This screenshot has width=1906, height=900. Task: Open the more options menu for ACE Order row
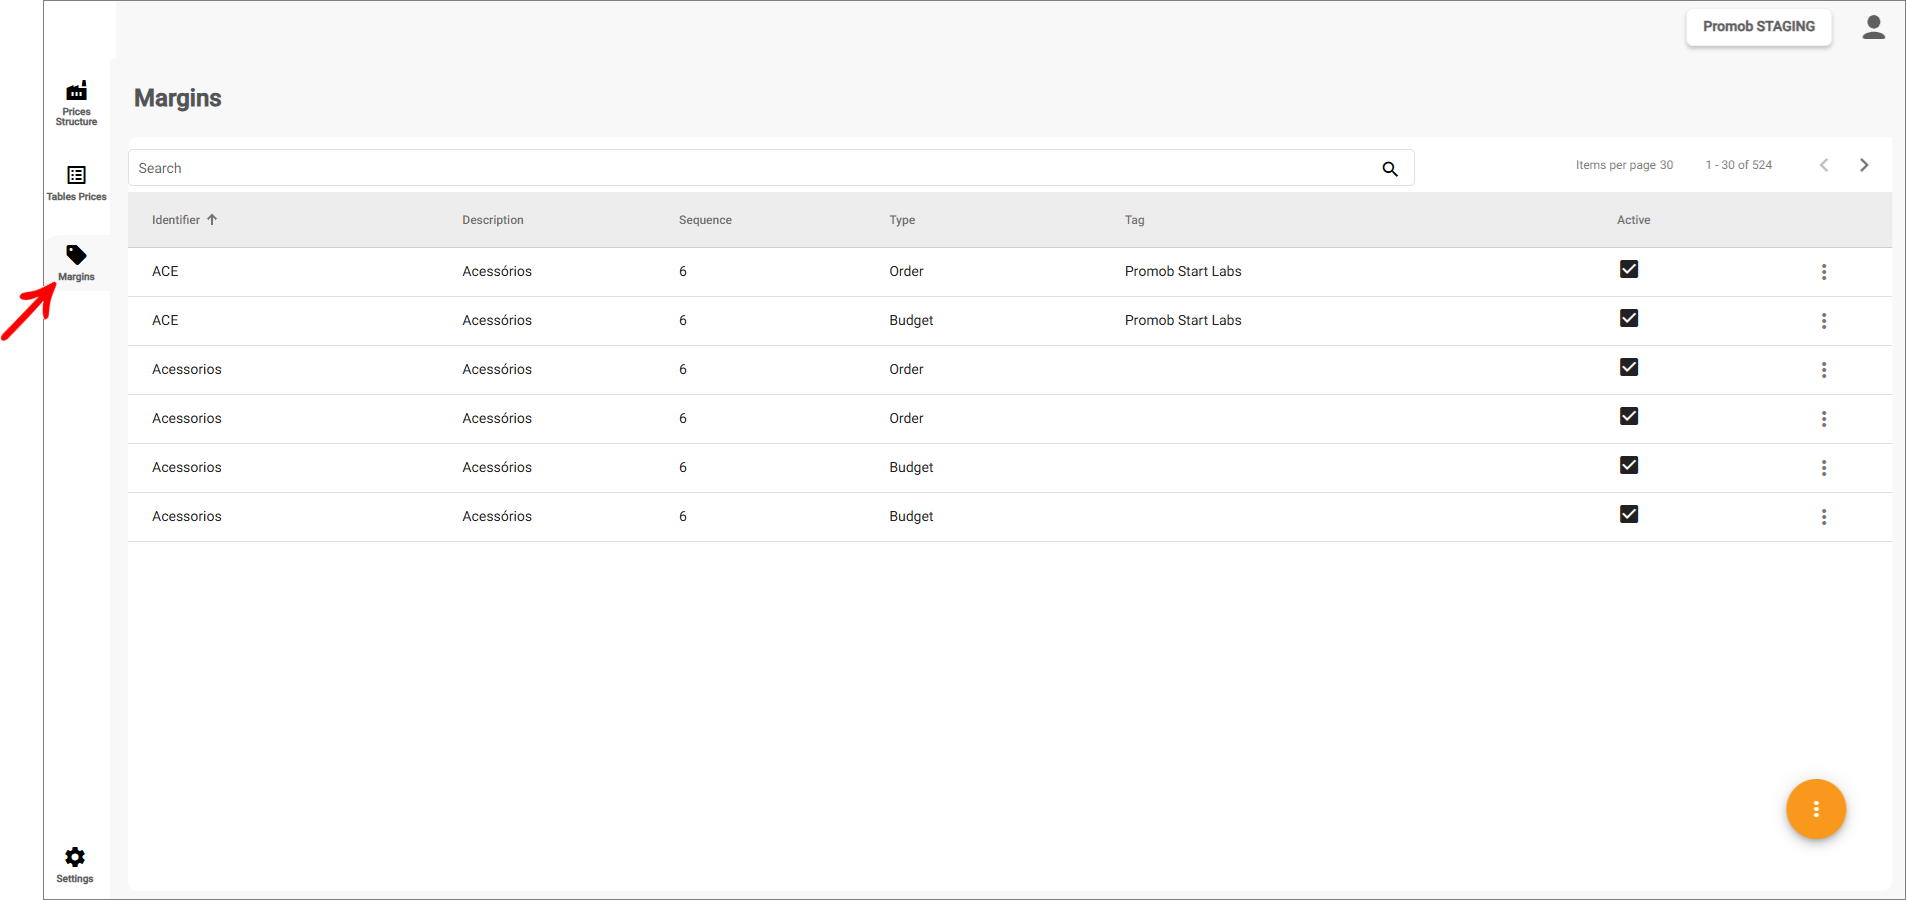[x=1823, y=272]
